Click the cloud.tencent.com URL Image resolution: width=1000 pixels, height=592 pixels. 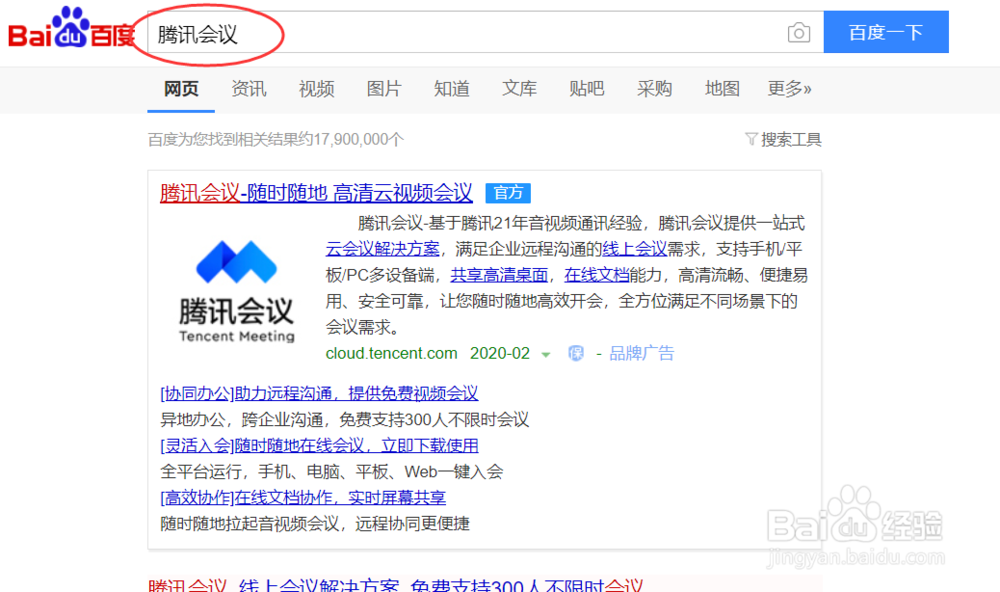point(392,353)
